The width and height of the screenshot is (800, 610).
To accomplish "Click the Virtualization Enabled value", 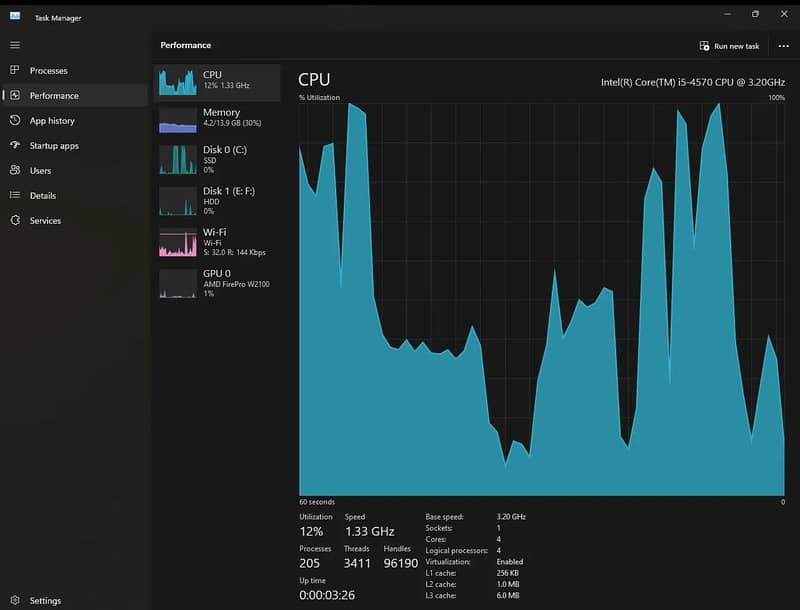I will tap(510, 562).
